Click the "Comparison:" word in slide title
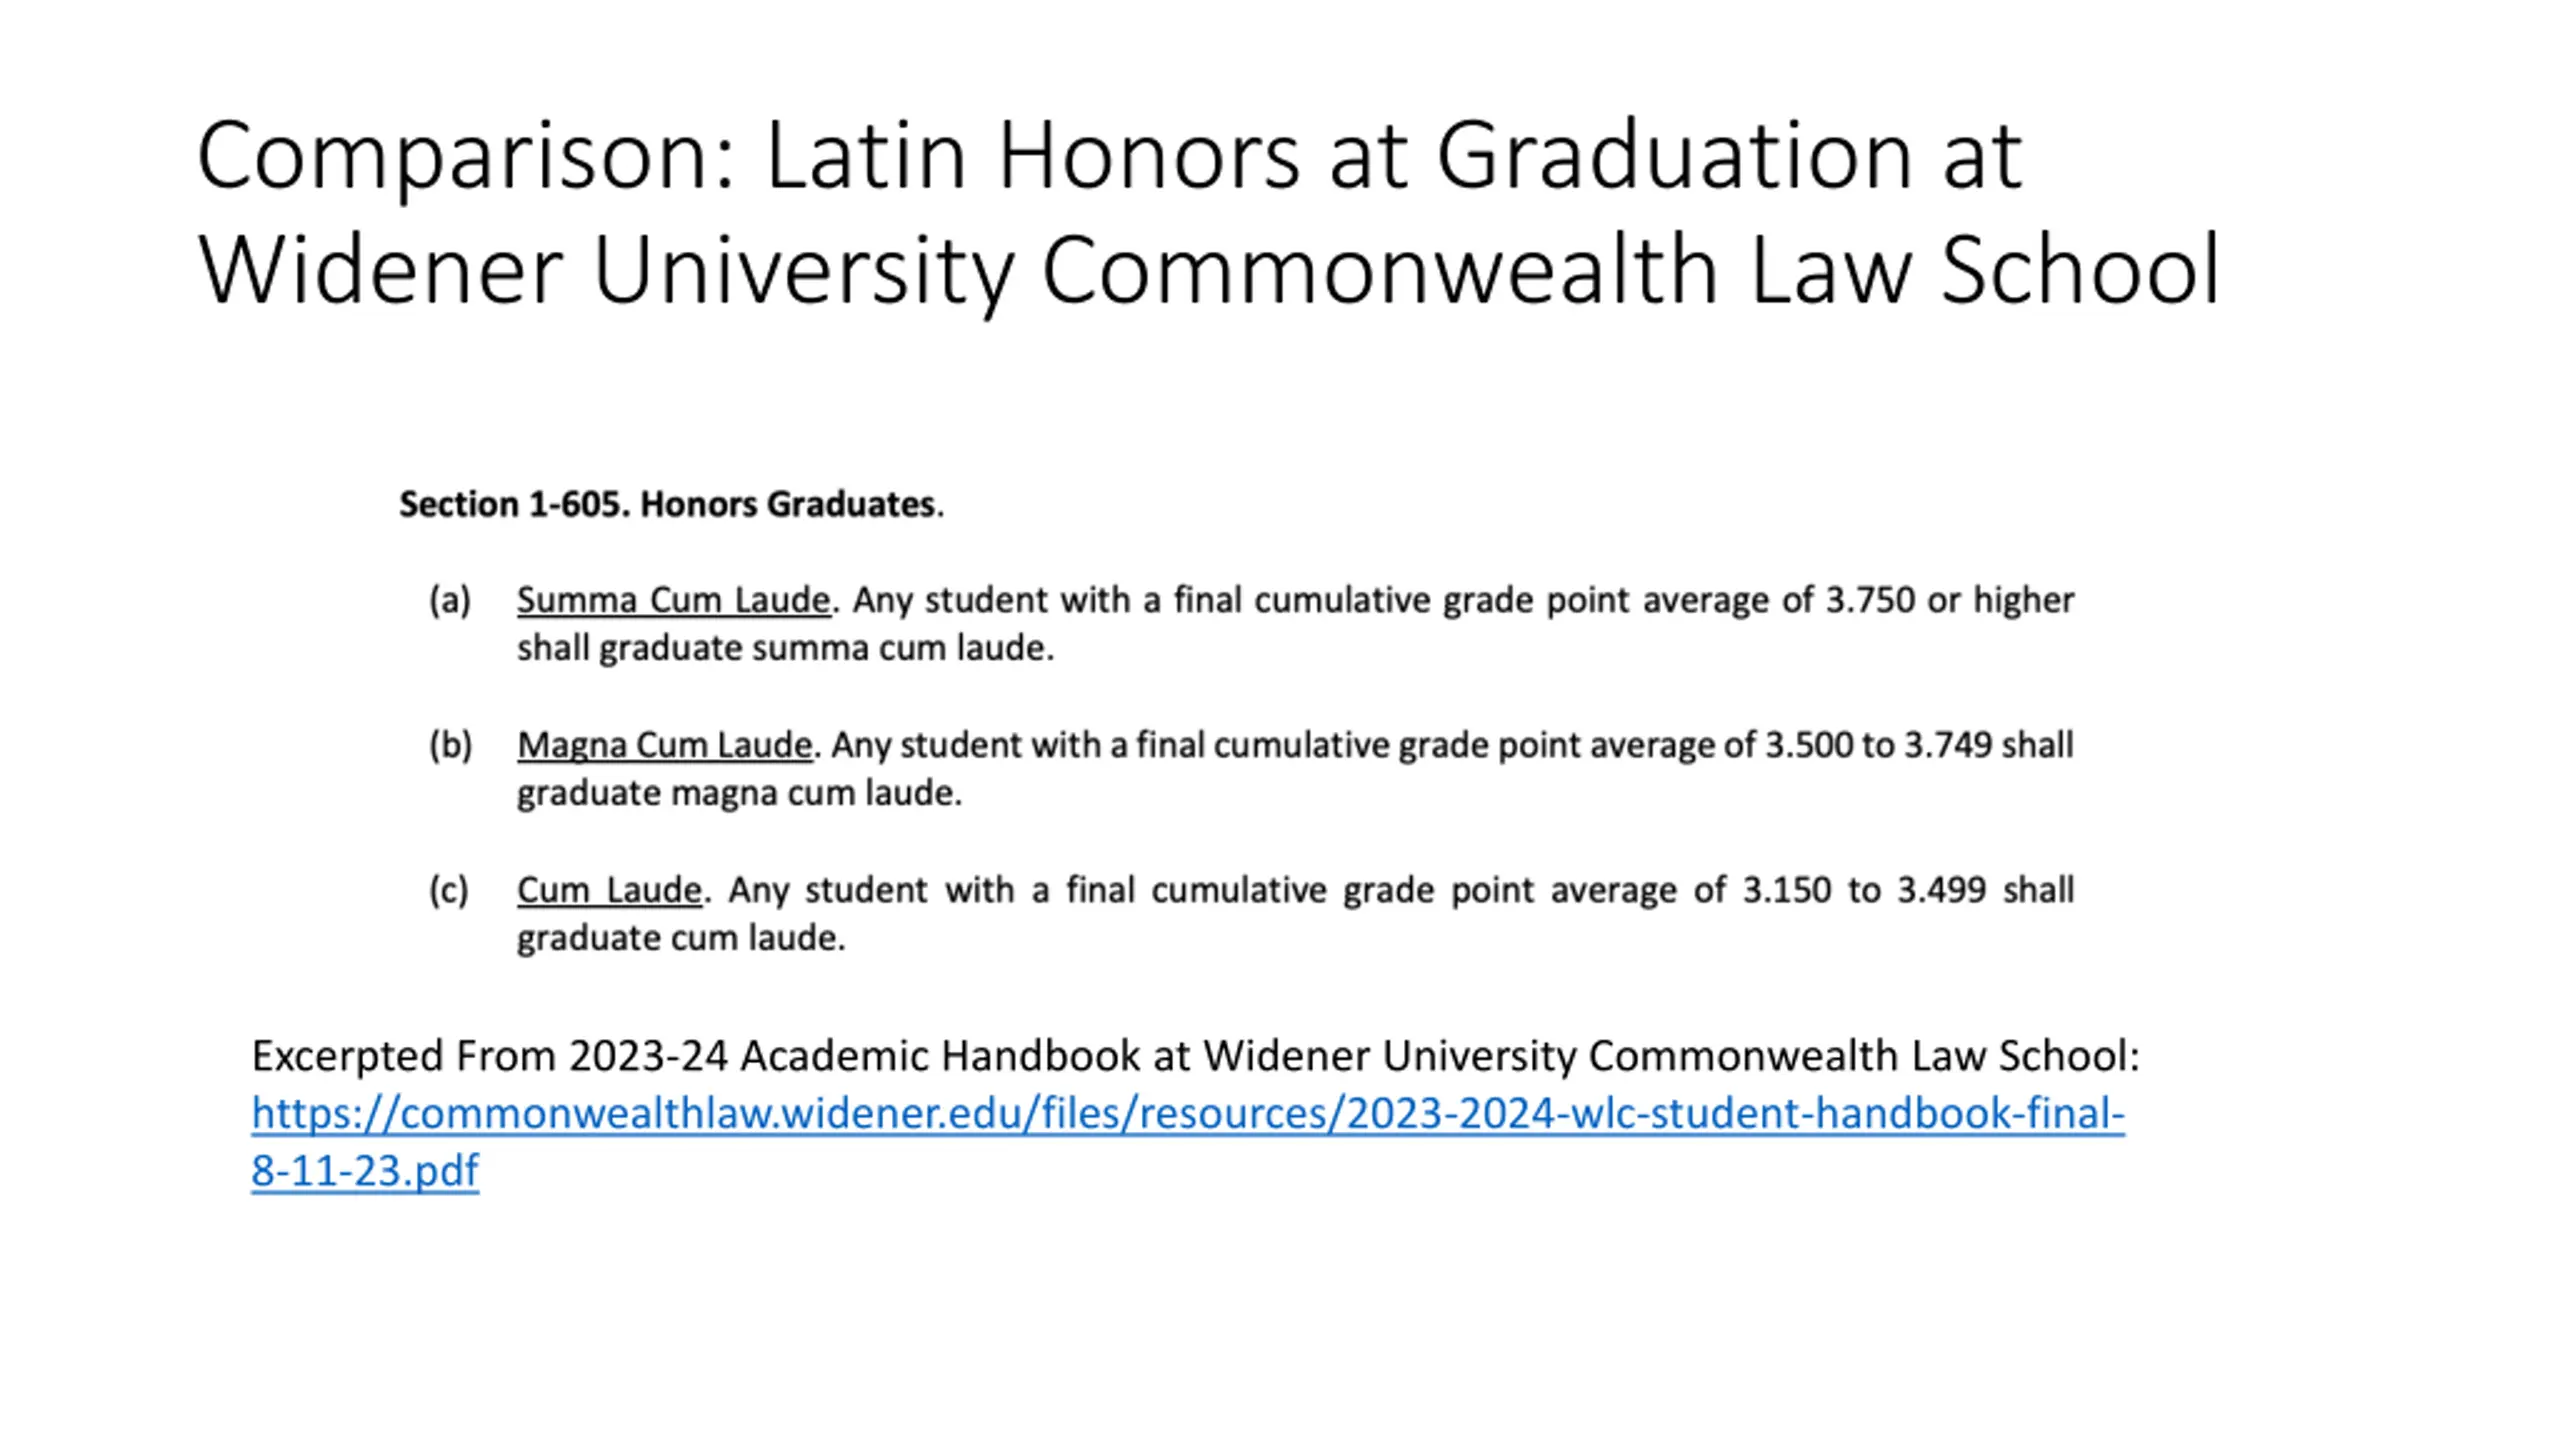This screenshot has width=2560, height=1440. [466, 156]
